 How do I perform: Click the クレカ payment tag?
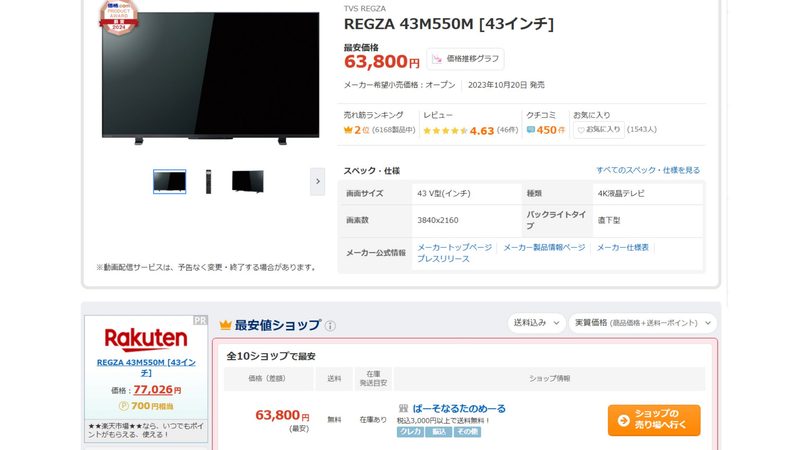tap(410, 432)
